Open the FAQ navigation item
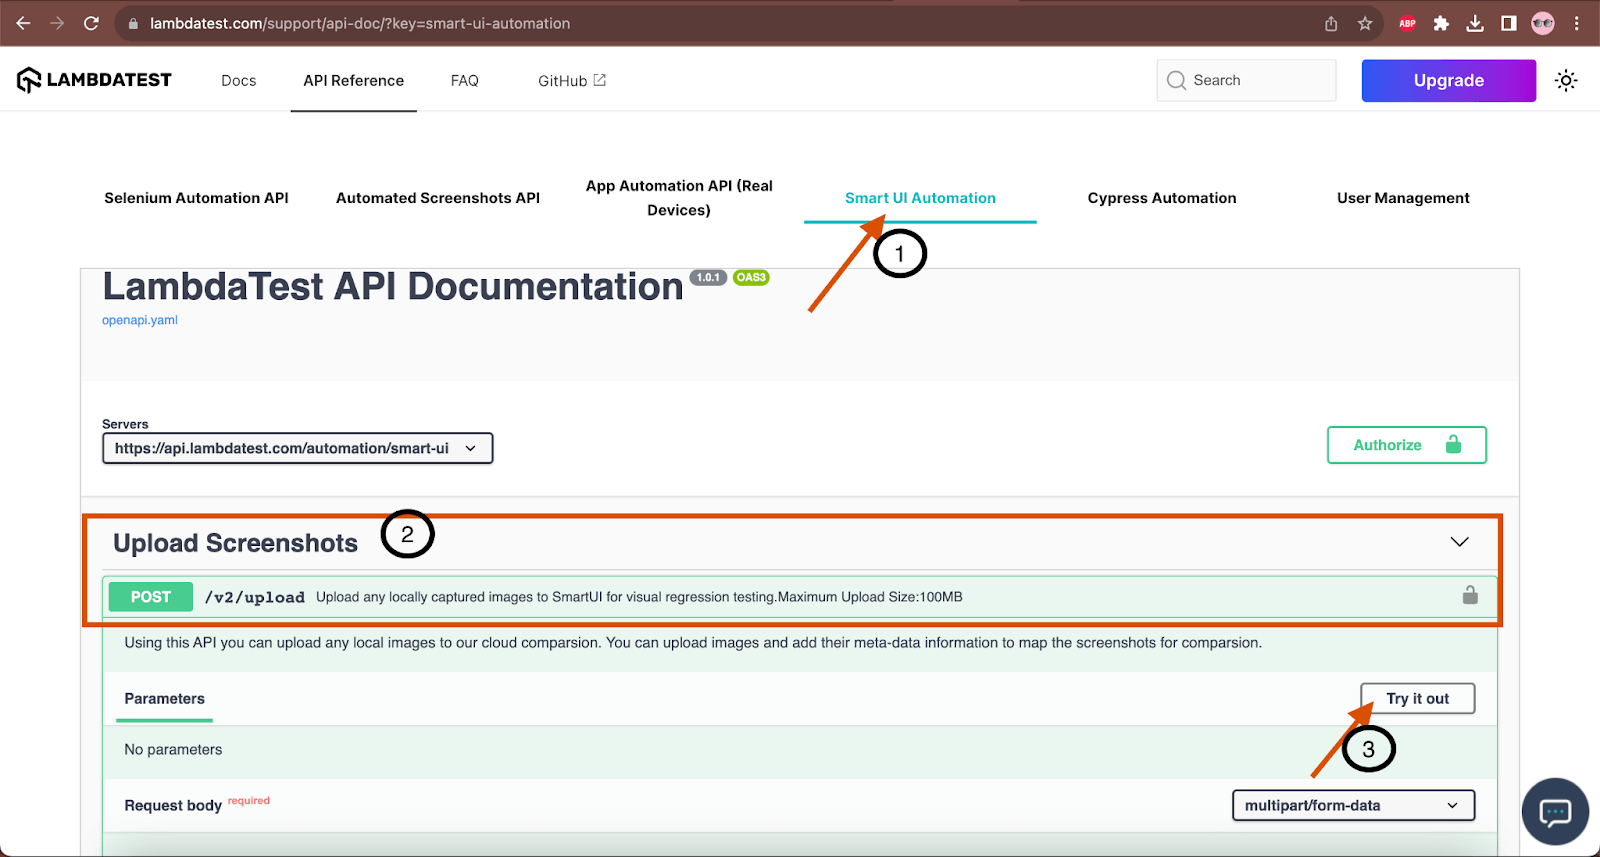Screen dimensions: 1600x857 click(465, 81)
